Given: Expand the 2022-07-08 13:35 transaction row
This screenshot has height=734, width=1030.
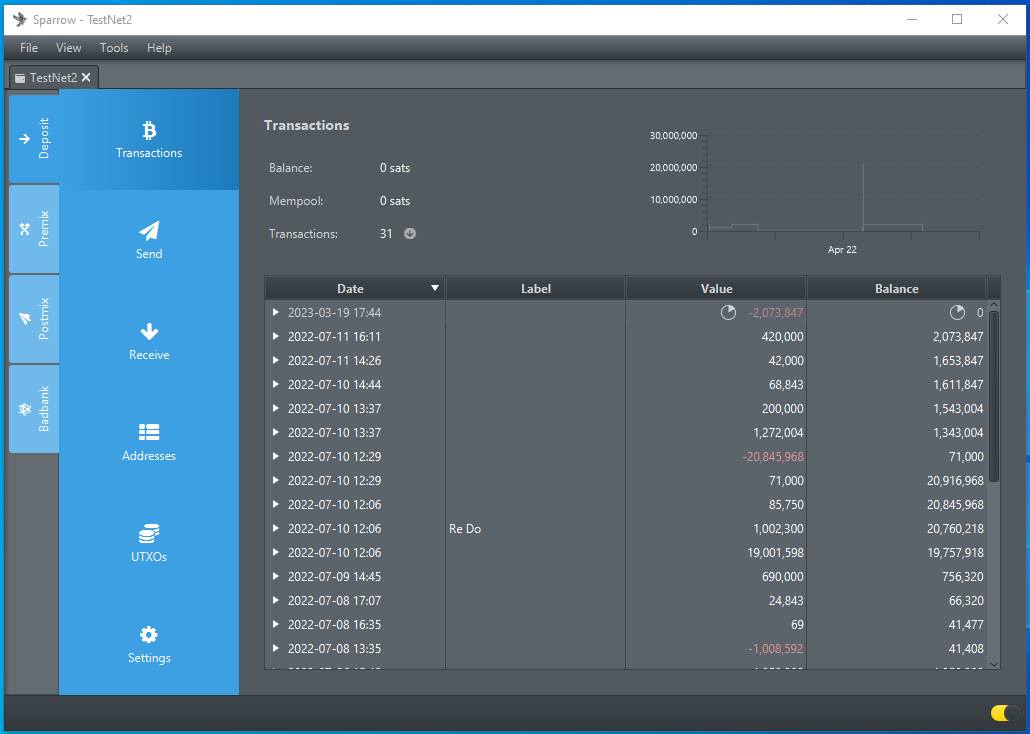Looking at the screenshot, I should coord(276,649).
